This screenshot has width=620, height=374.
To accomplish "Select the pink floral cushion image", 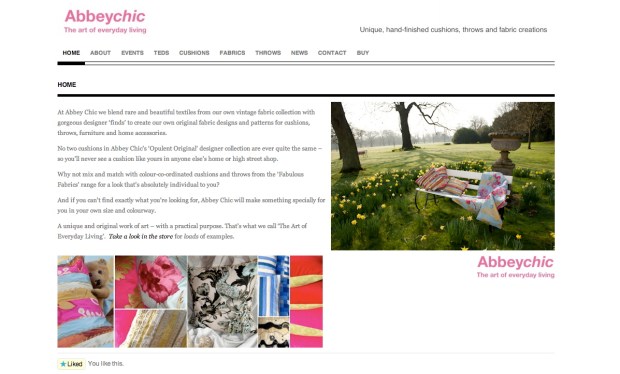I will [151, 282].
